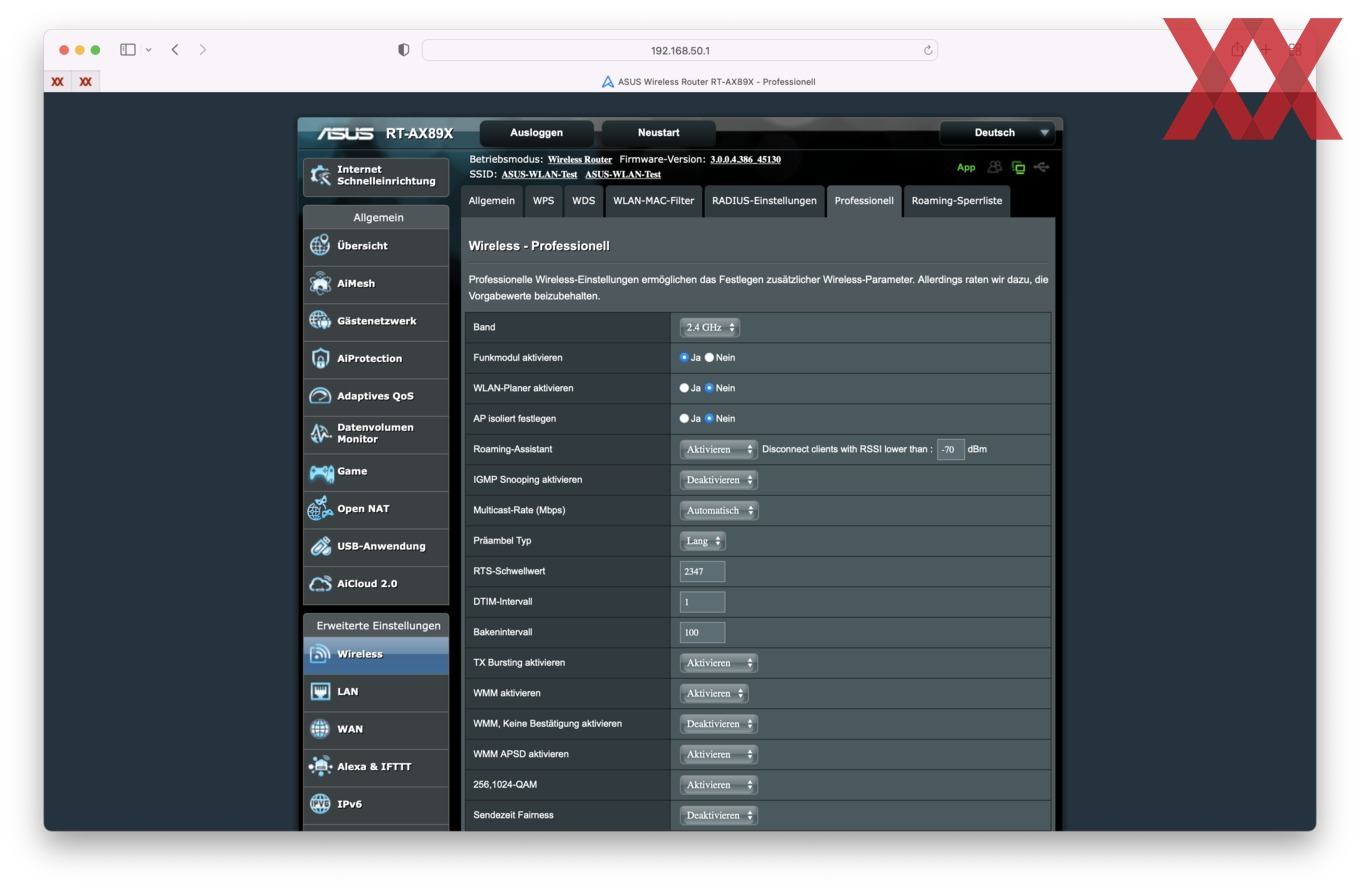This screenshot has width=1360, height=889.
Task: Toggle Safari sidebar button
Action: 128,49
